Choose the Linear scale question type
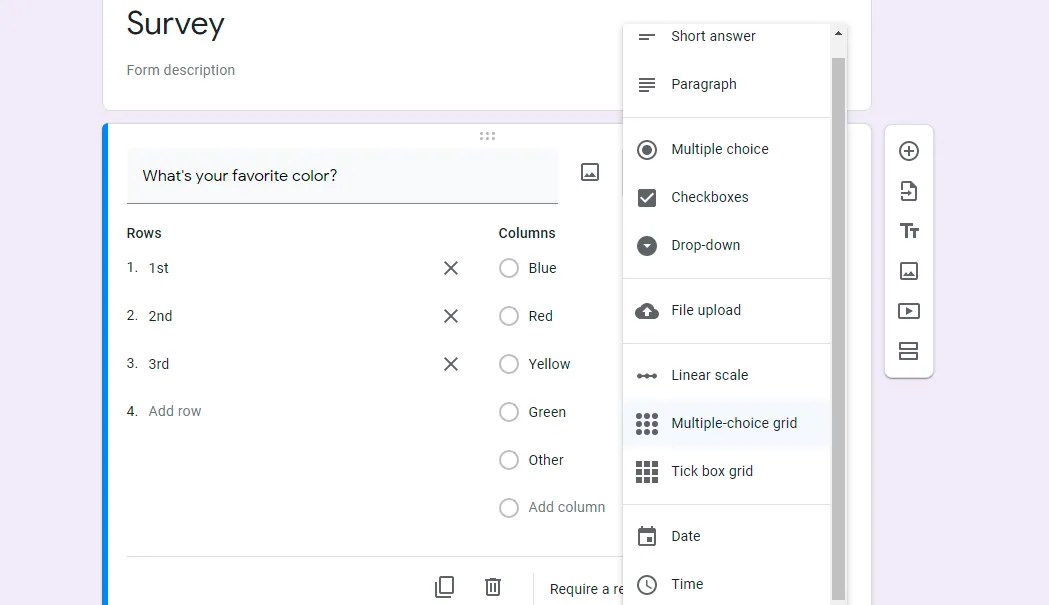Screen dimensions: 1049x605 point(709,375)
